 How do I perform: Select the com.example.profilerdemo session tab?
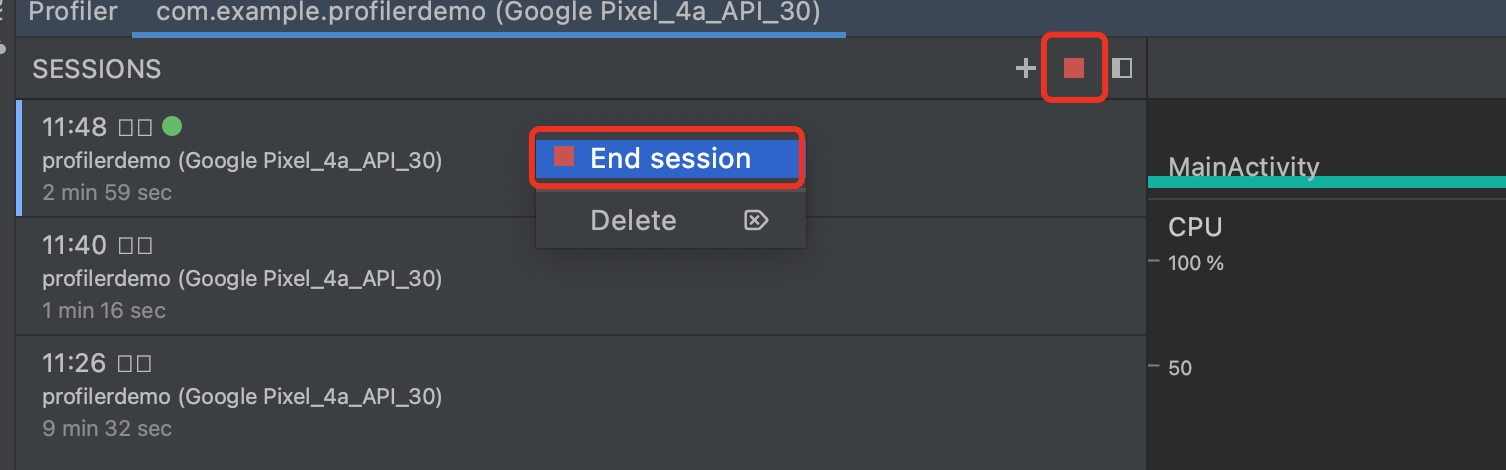tap(488, 13)
